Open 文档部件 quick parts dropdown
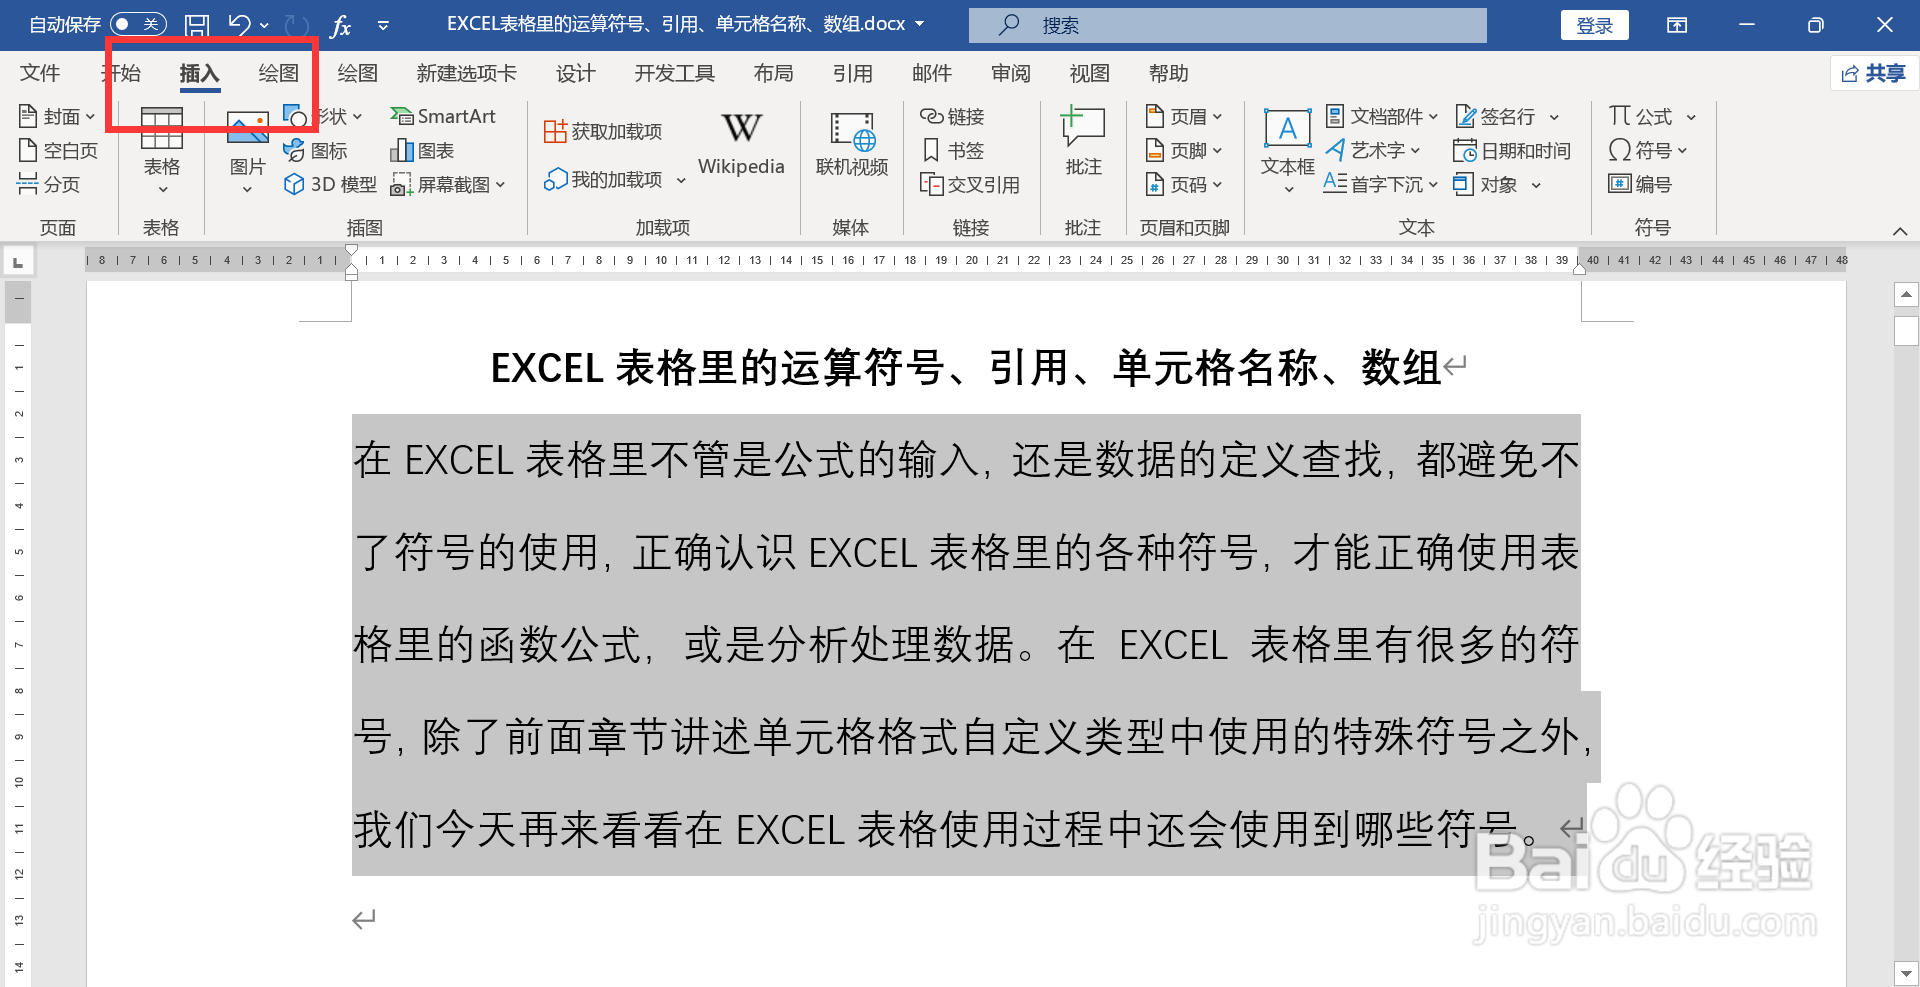 point(1382,116)
